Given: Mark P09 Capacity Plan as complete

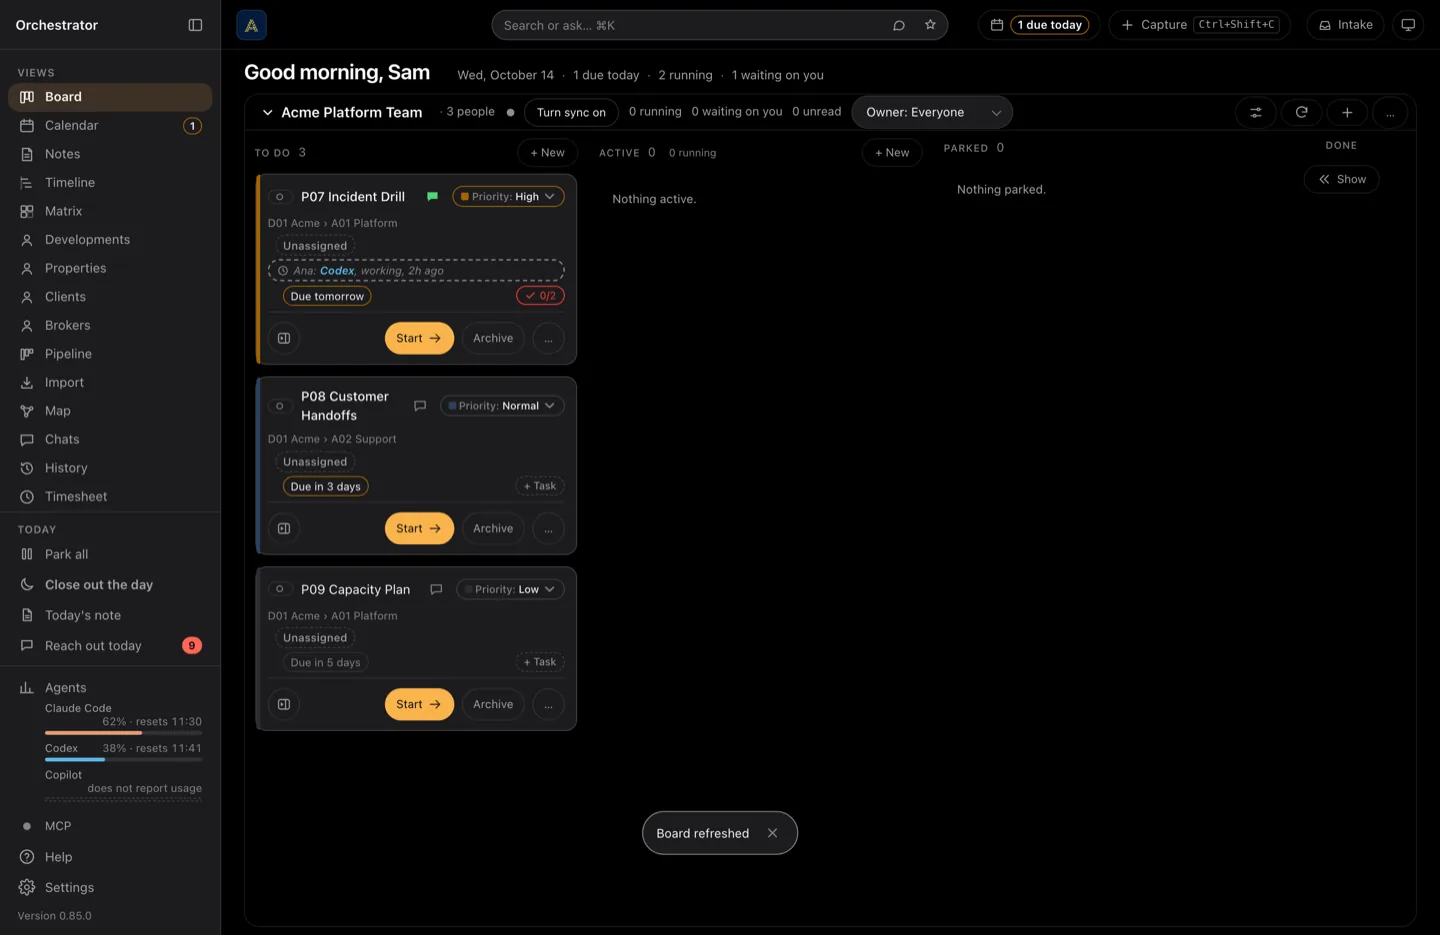Looking at the screenshot, I should pyautogui.click(x=280, y=589).
